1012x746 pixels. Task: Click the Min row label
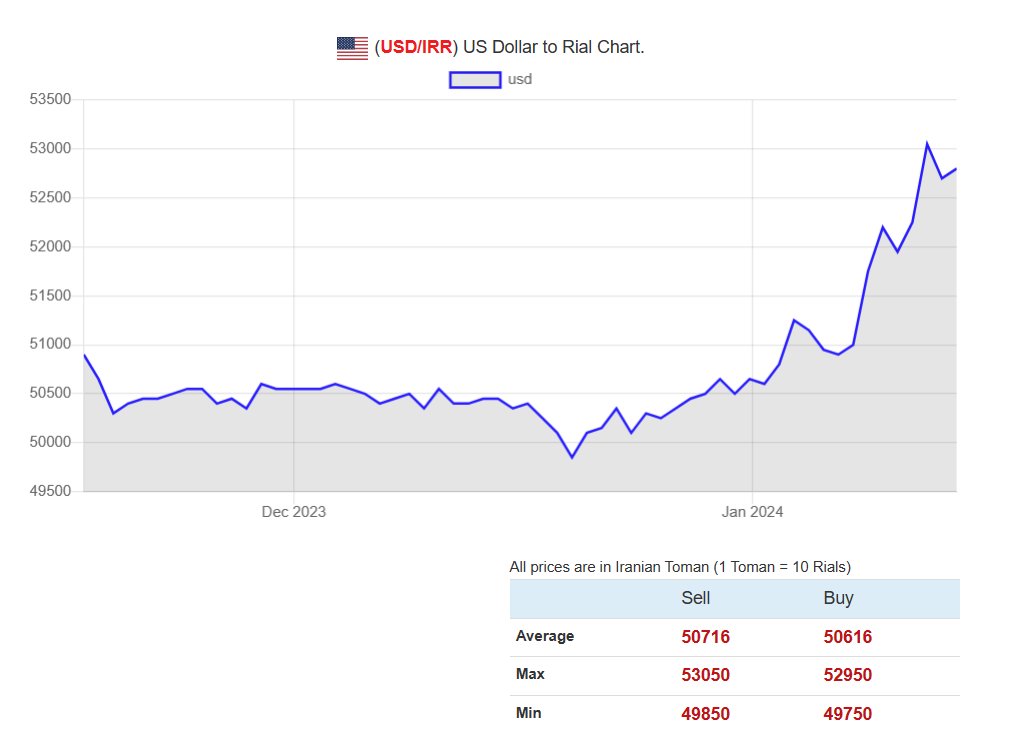[529, 713]
